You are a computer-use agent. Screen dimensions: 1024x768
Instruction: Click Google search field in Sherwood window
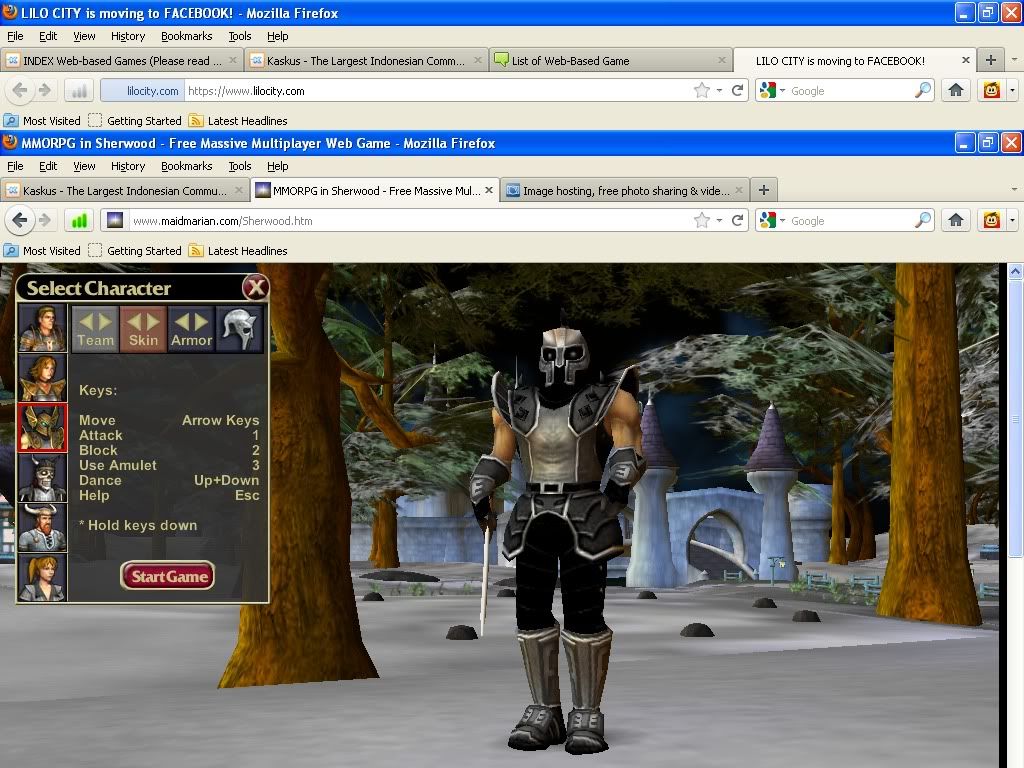pyautogui.click(x=850, y=221)
